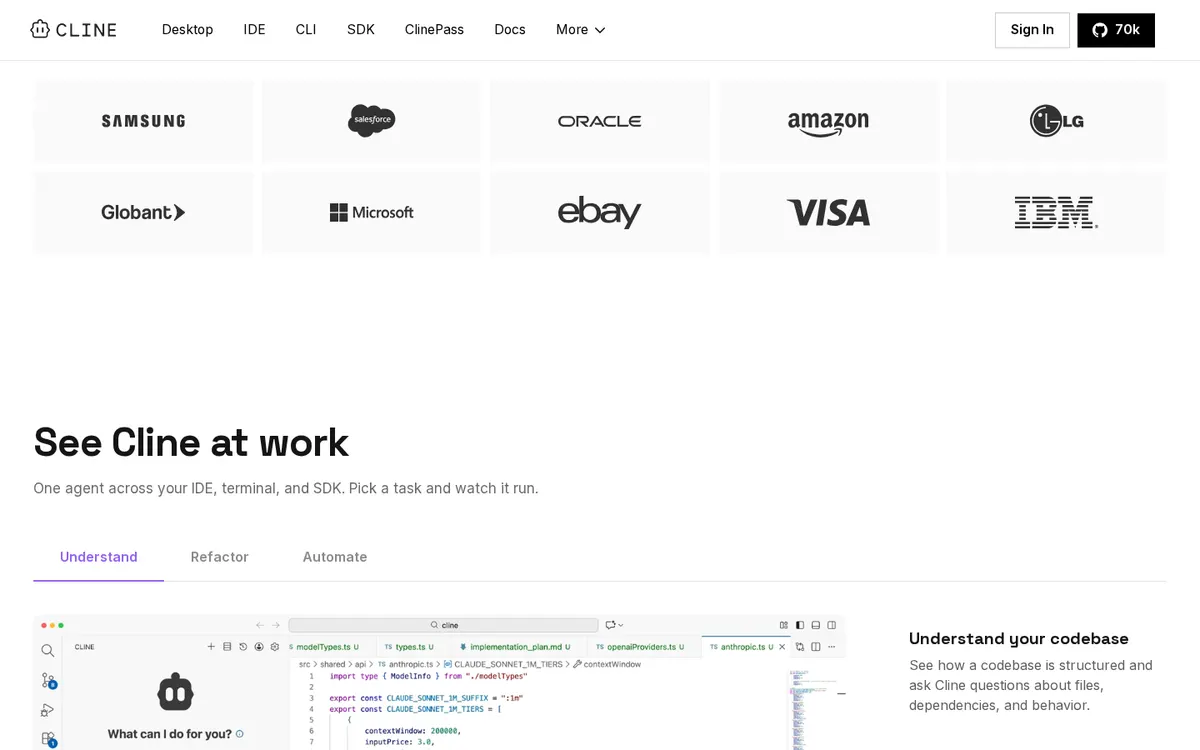Select the types.ts editor tab

coord(412,647)
